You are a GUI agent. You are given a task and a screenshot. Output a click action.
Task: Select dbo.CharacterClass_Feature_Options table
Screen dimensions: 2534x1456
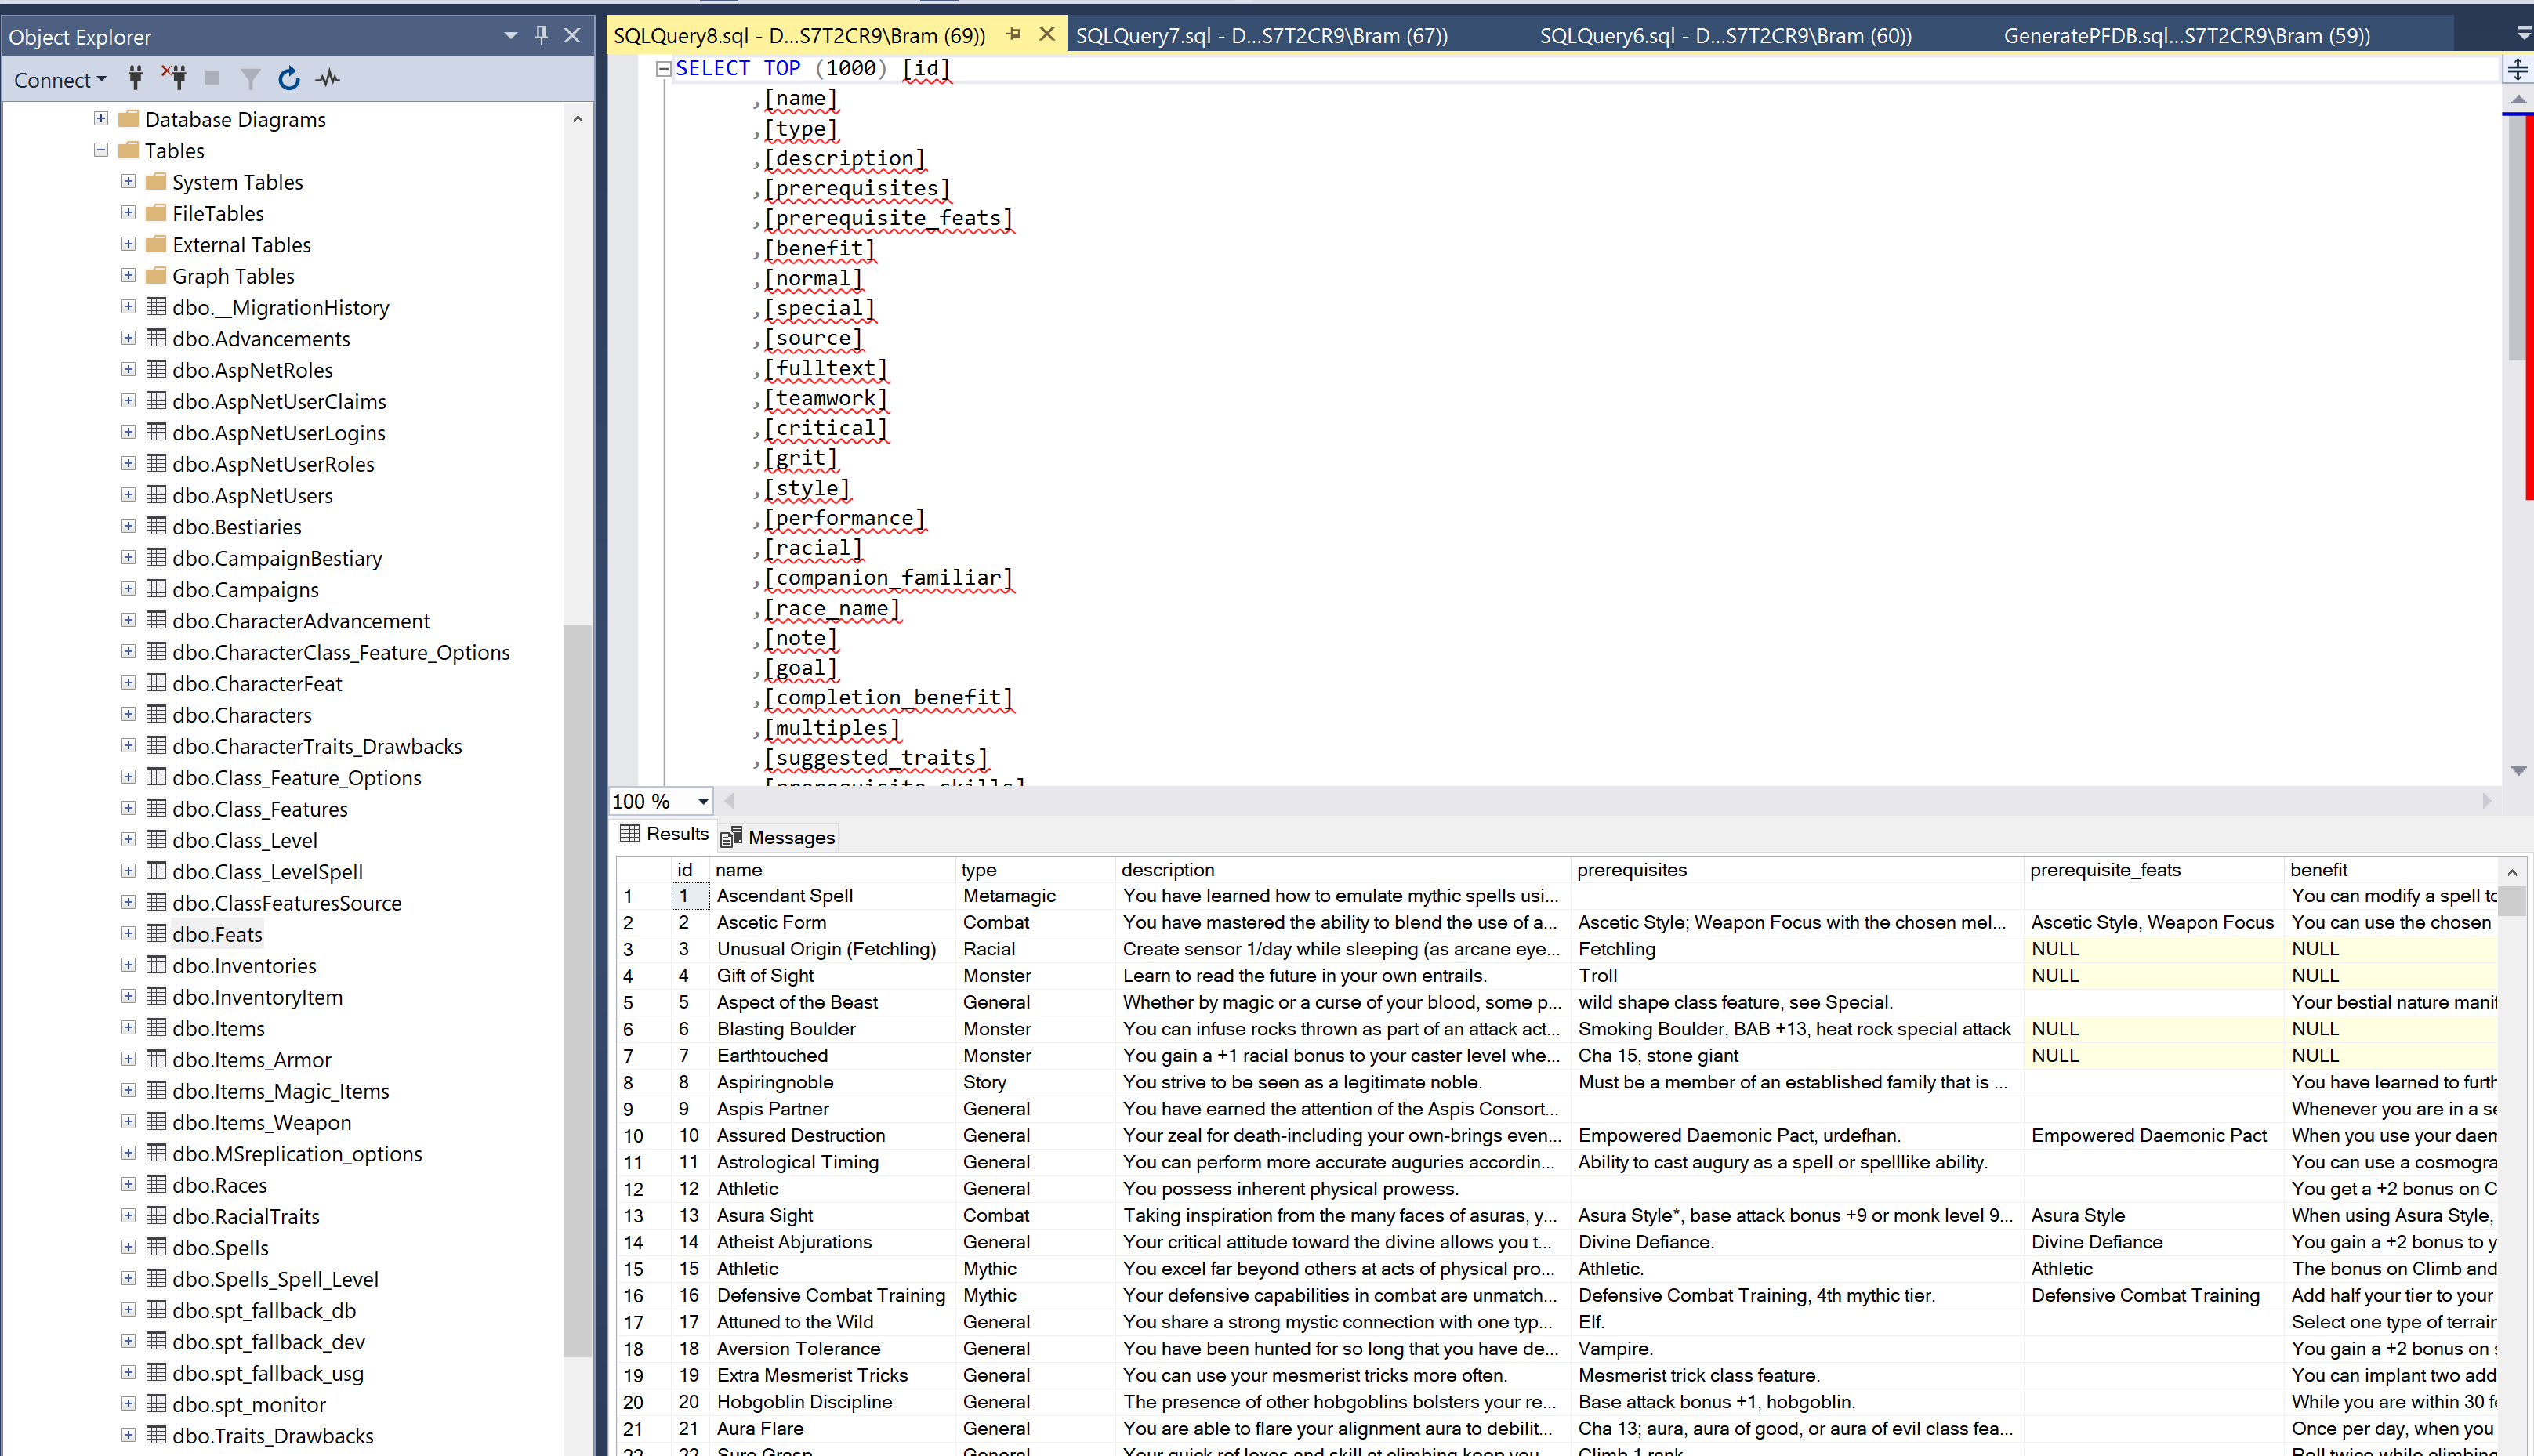coord(341,652)
